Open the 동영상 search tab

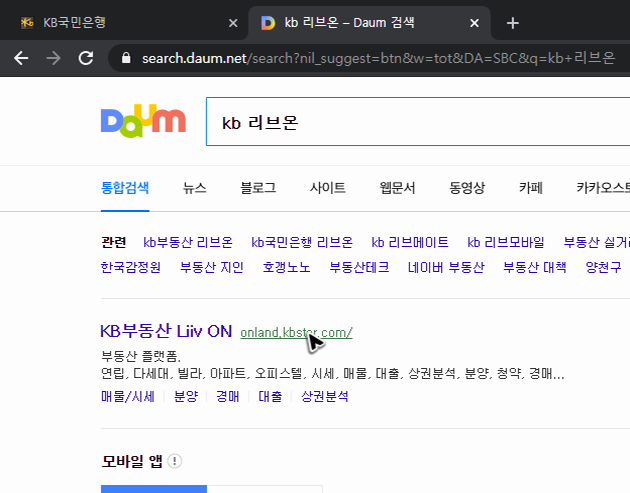(467, 188)
